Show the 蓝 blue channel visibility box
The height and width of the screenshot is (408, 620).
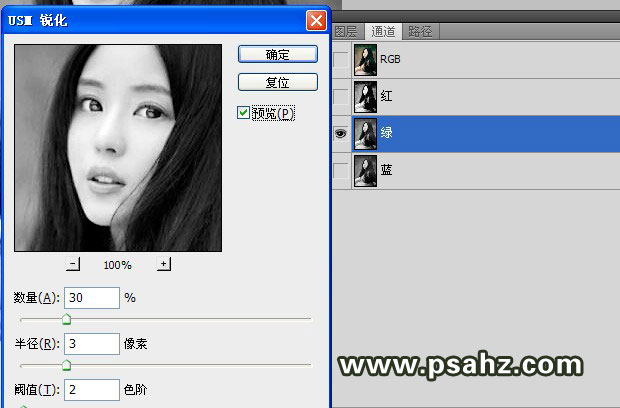(342, 171)
